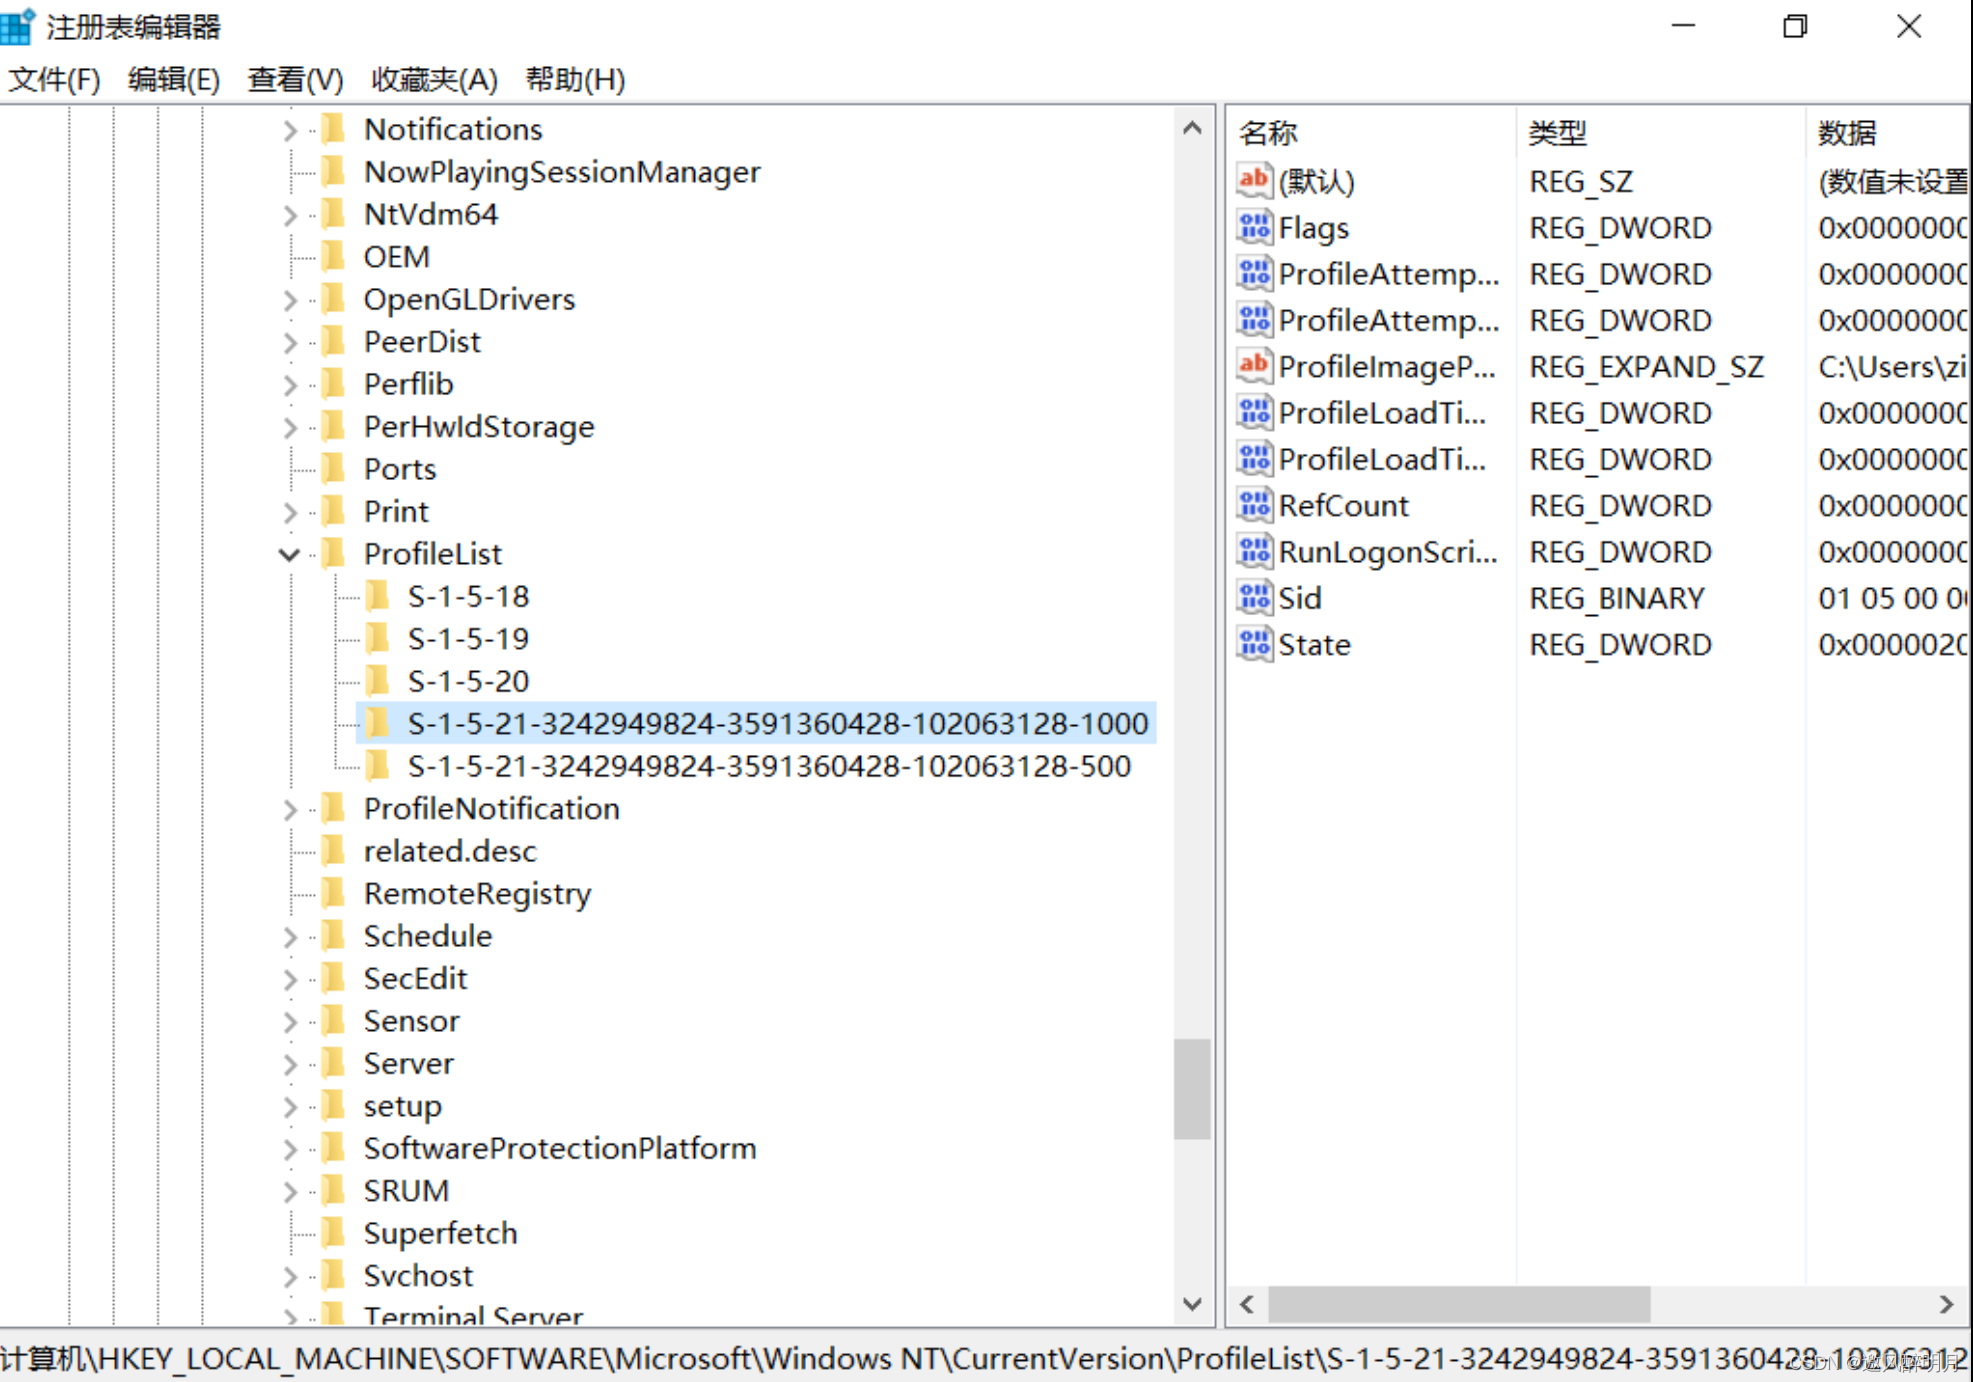Screen dimensions: 1973x1382
Task: Click the tree pane's scroll down arrow
Action: 1192,1304
